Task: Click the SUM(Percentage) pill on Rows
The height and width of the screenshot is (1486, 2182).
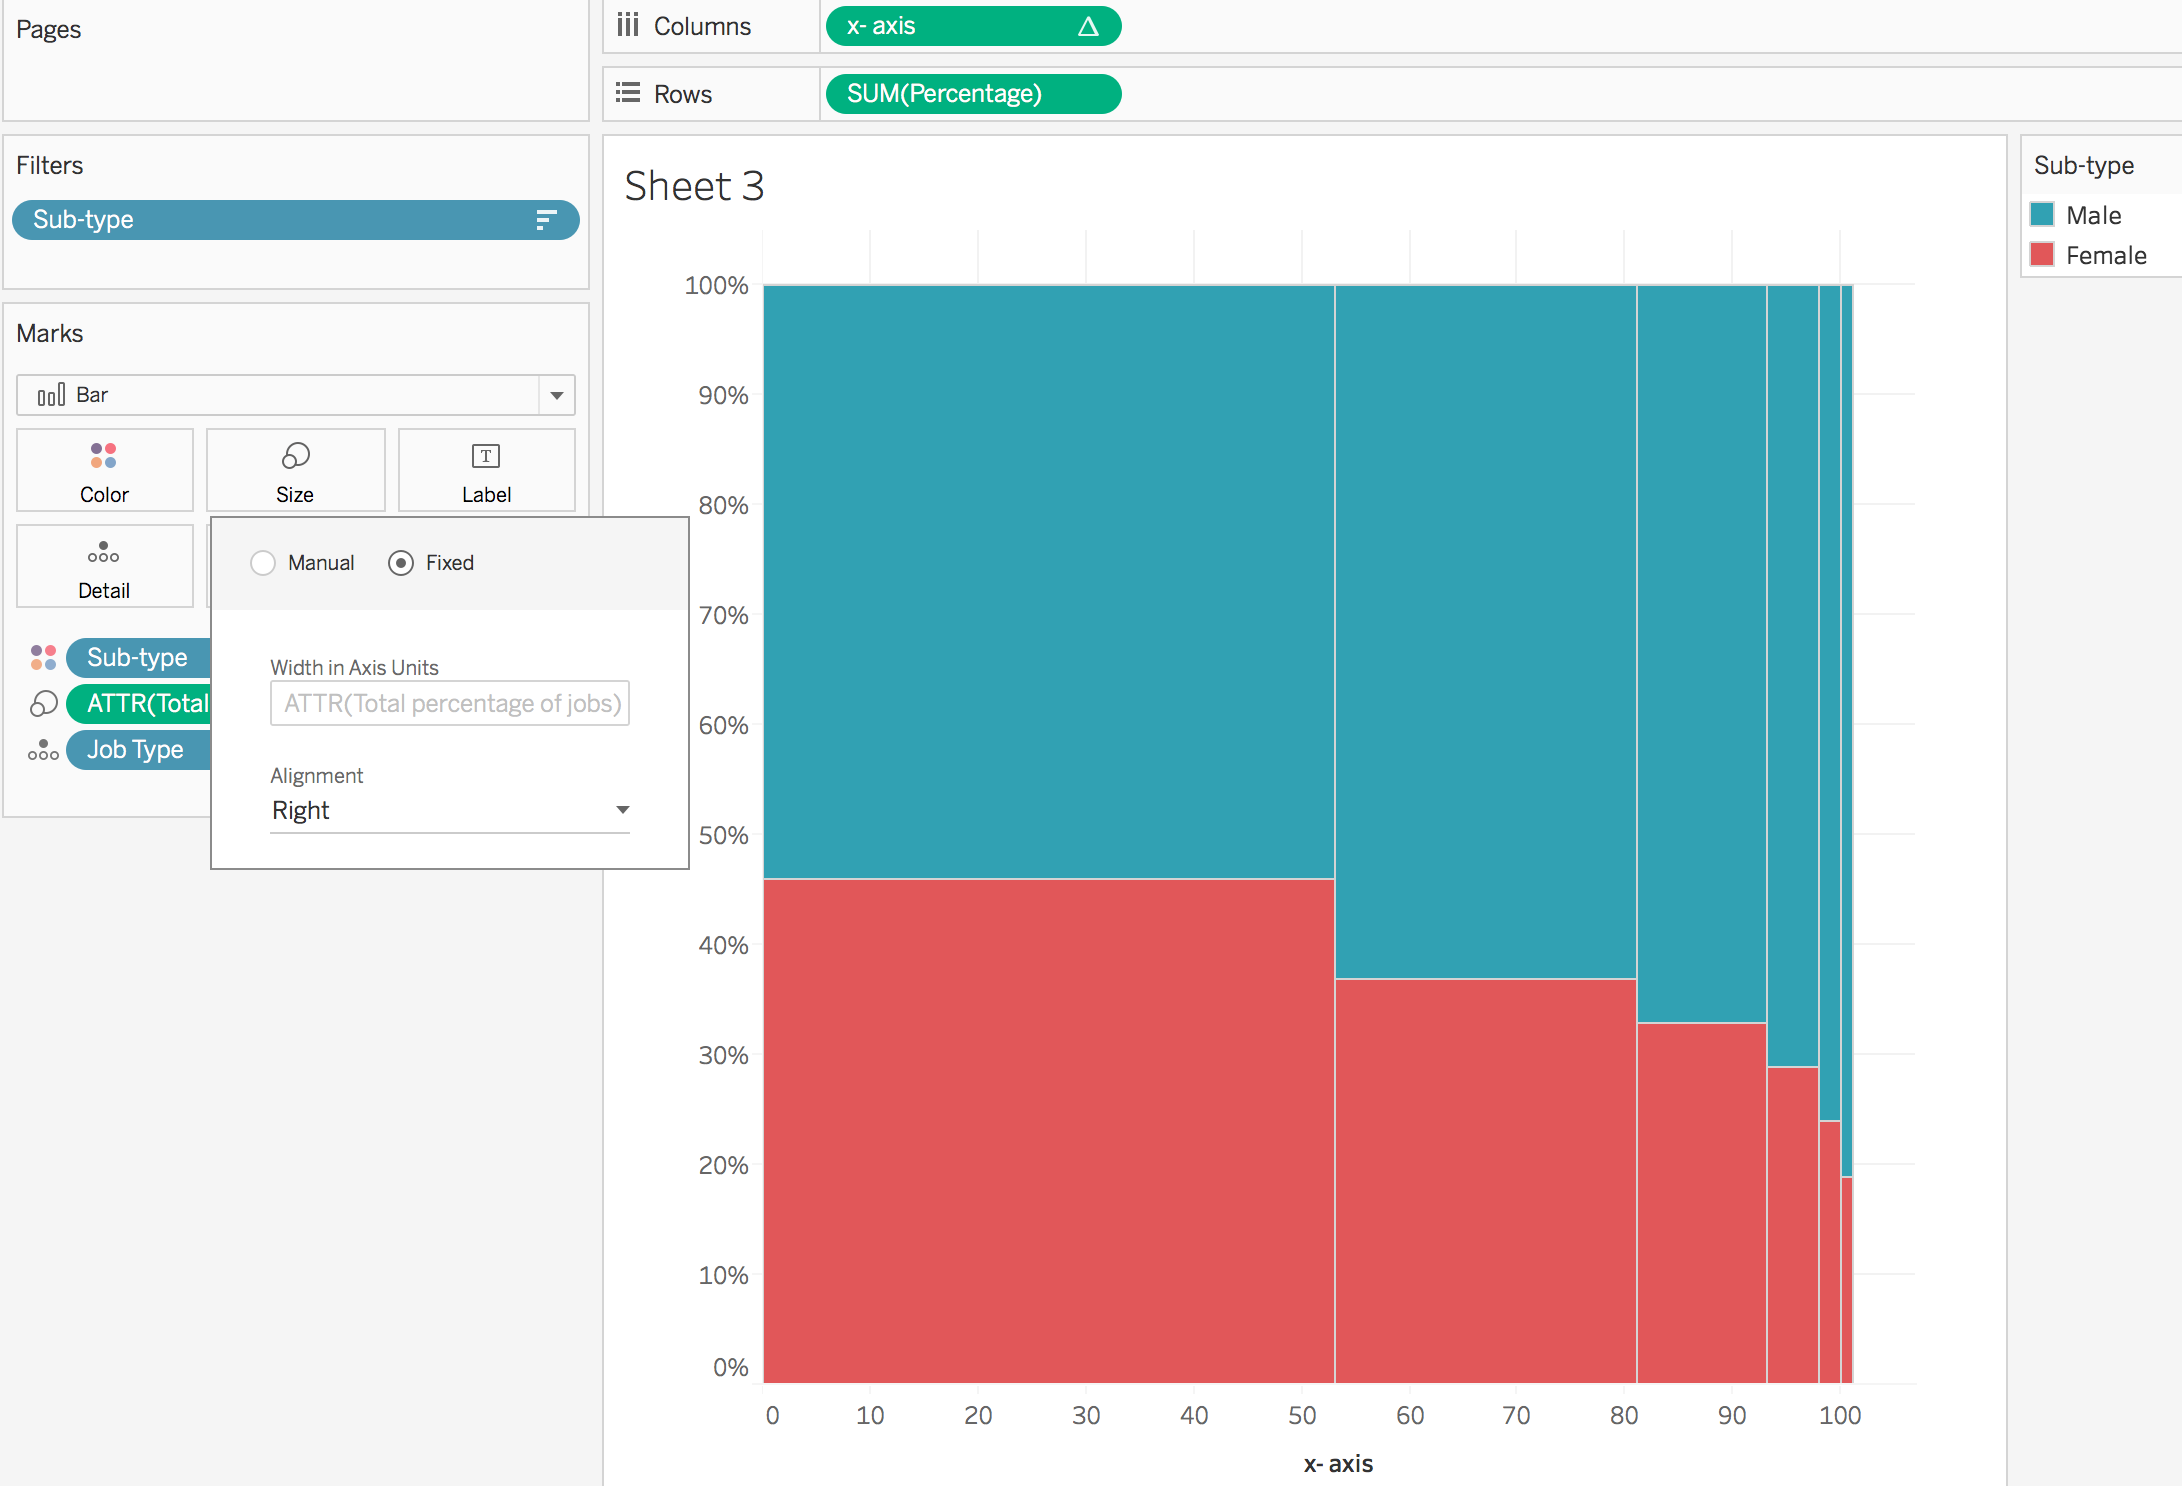Action: 972,94
